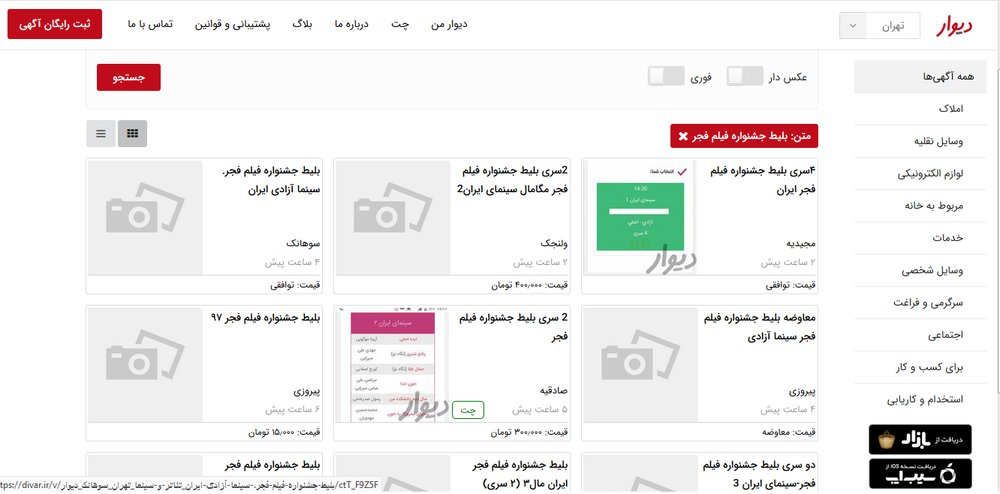
Task: Select سرگرمی و فراغت category
Action: point(920,303)
